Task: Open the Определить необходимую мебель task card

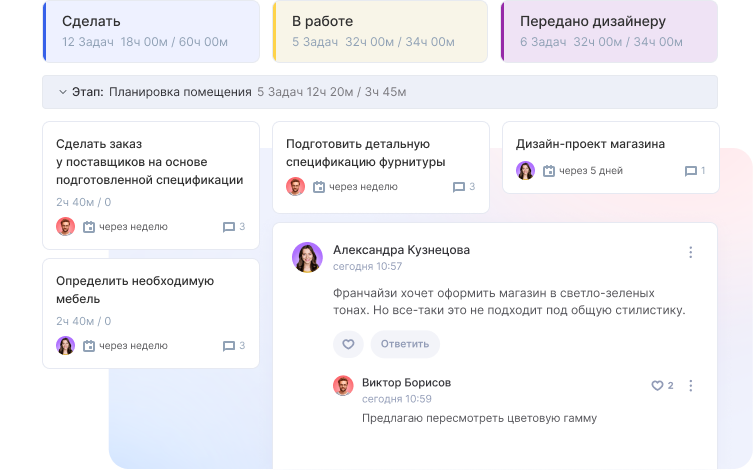Action: (134, 290)
